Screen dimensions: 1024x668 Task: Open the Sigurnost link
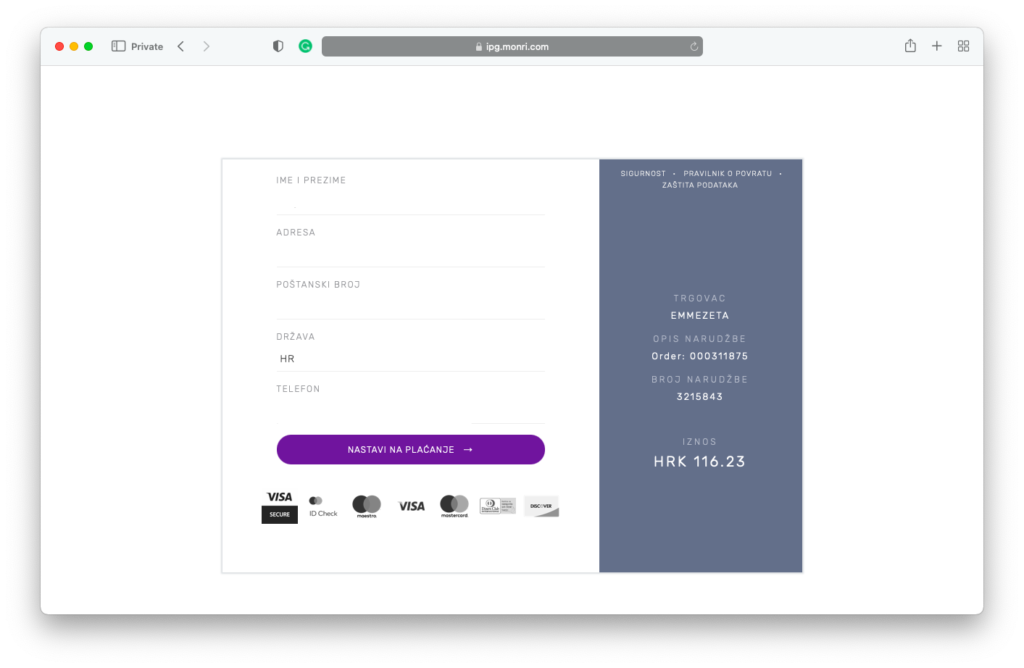[642, 173]
